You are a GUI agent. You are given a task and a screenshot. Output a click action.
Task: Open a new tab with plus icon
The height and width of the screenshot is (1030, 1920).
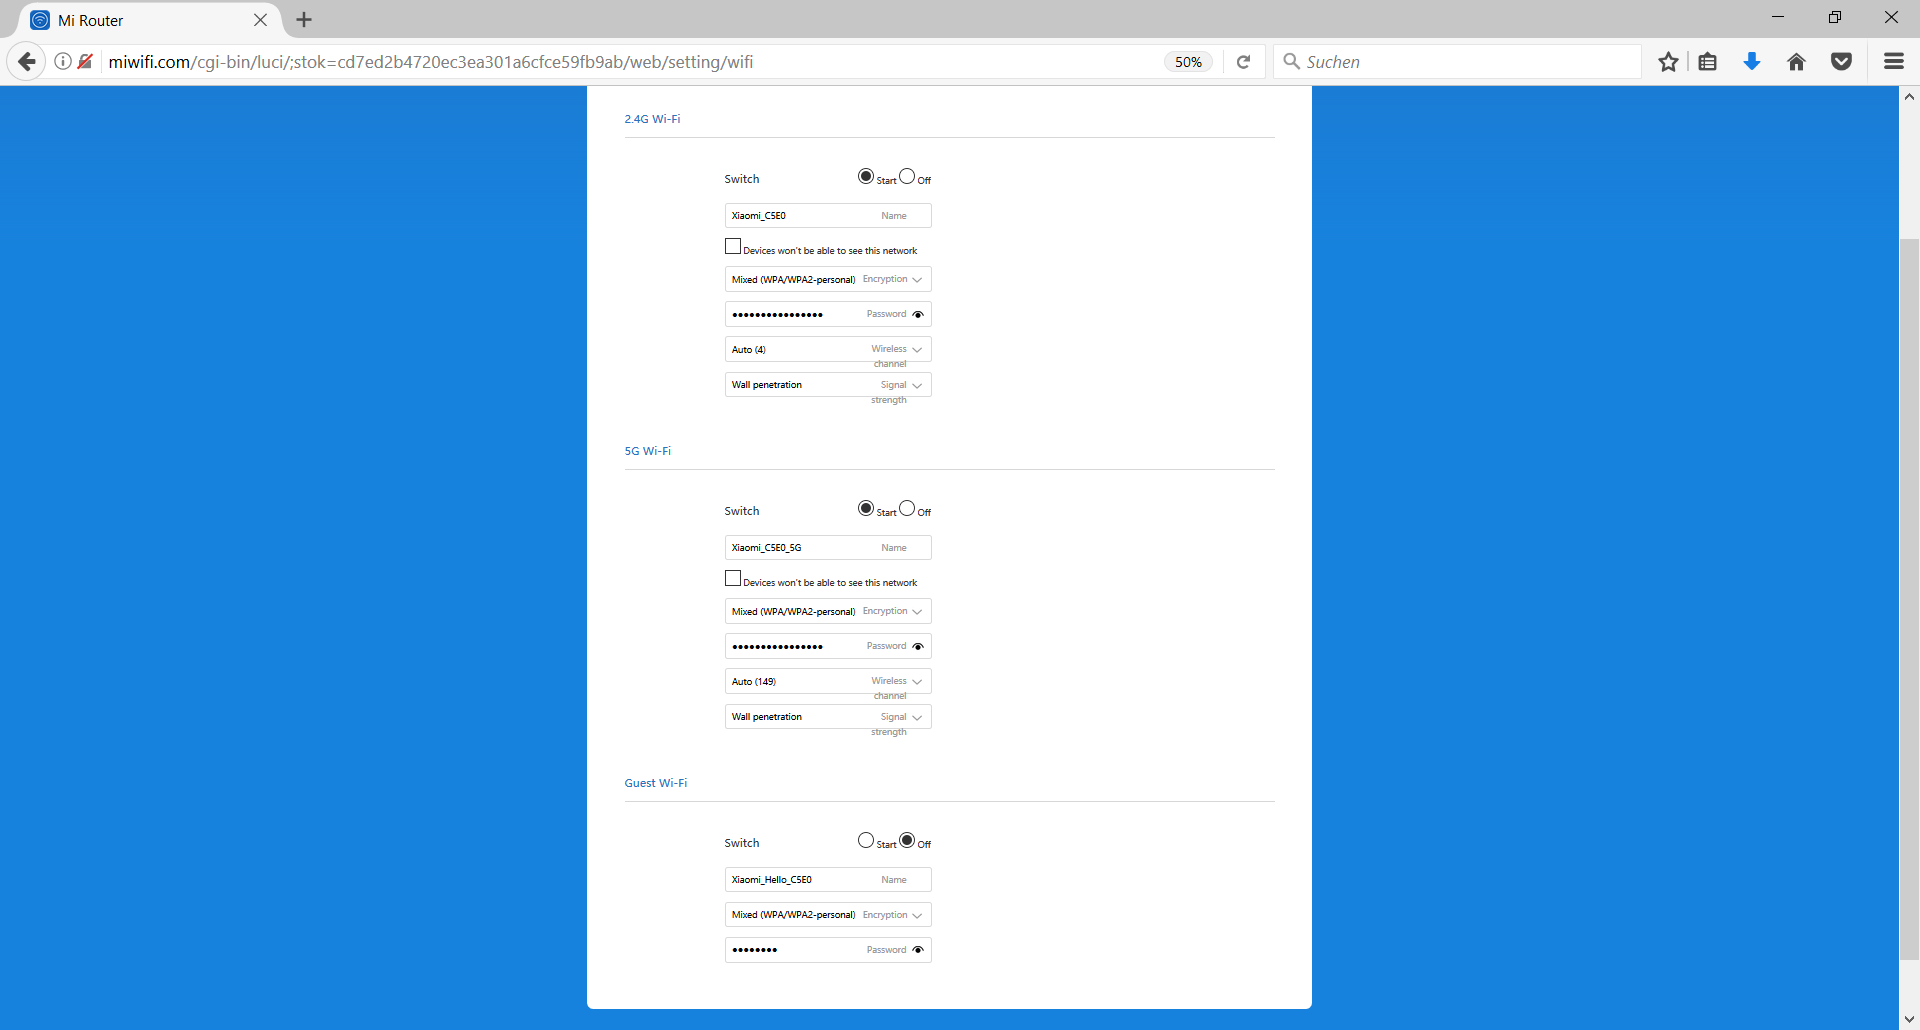[x=304, y=20]
